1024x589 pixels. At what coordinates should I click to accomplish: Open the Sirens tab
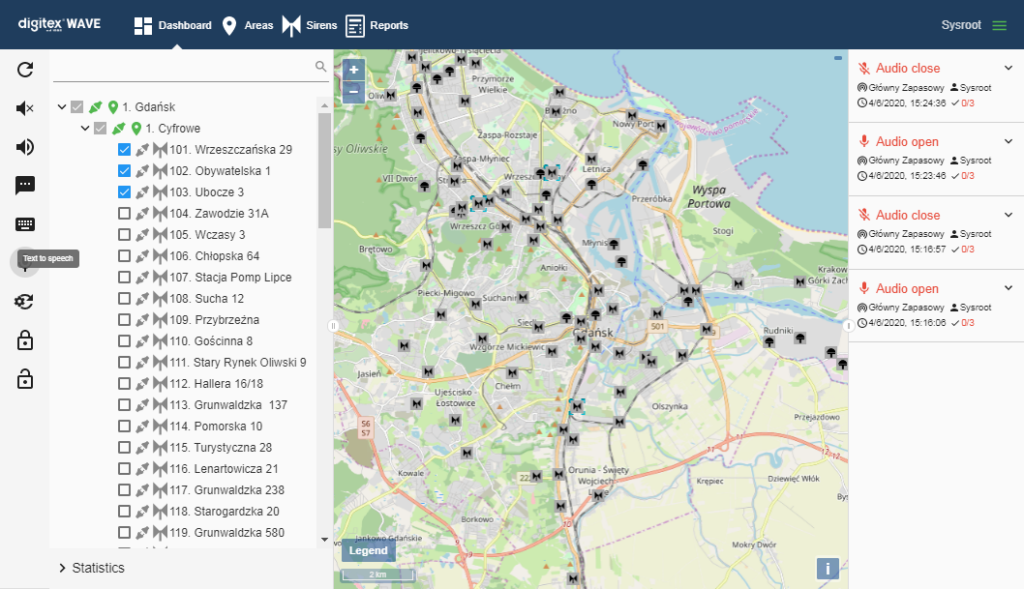click(x=310, y=25)
